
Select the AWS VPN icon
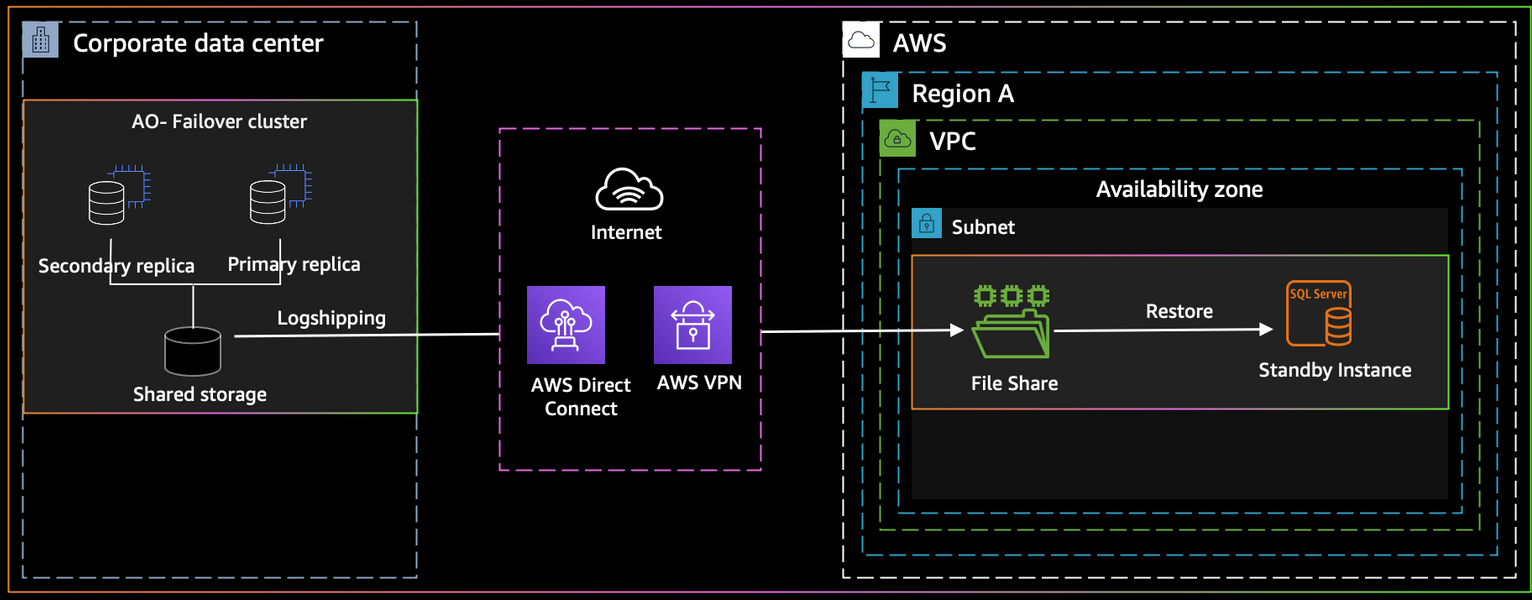tap(693, 325)
